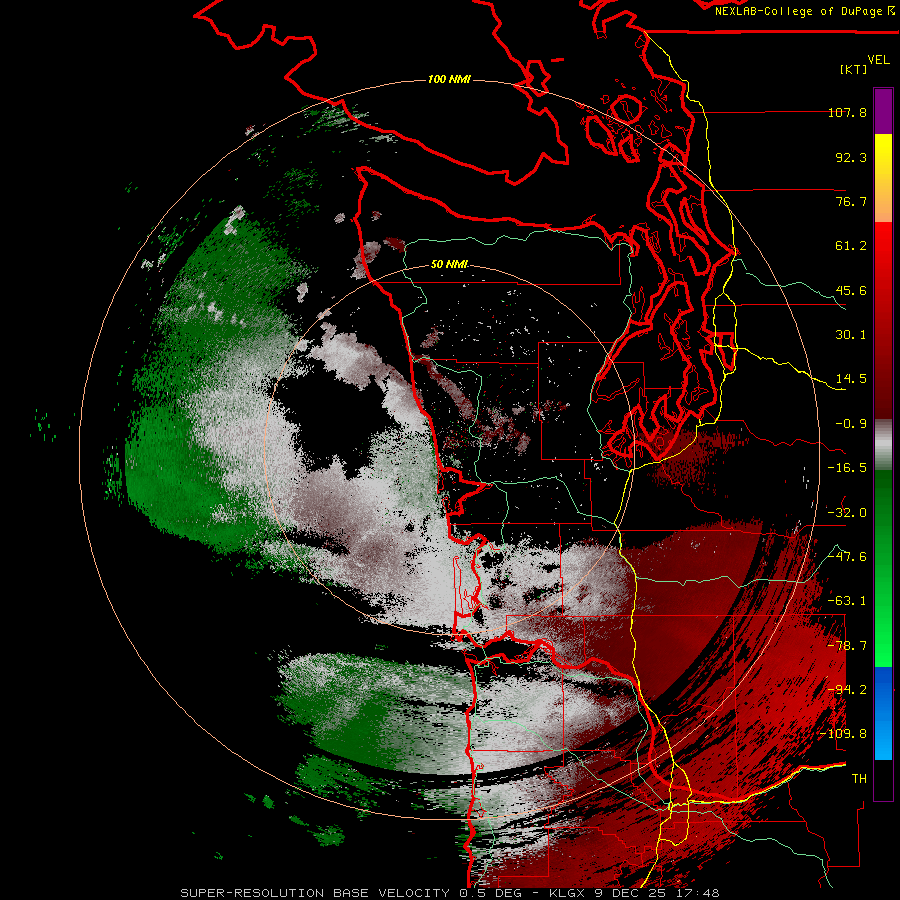Click the yellow-orange segment of velocity color bar
This screenshot has width=900, height=900.
[x=883, y=178]
